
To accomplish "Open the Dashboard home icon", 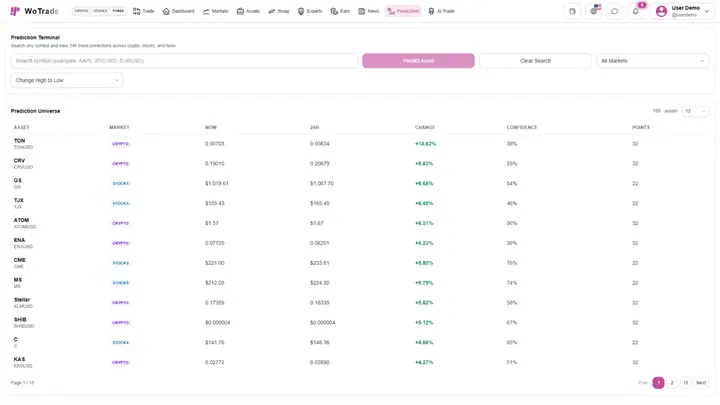I will [x=166, y=11].
